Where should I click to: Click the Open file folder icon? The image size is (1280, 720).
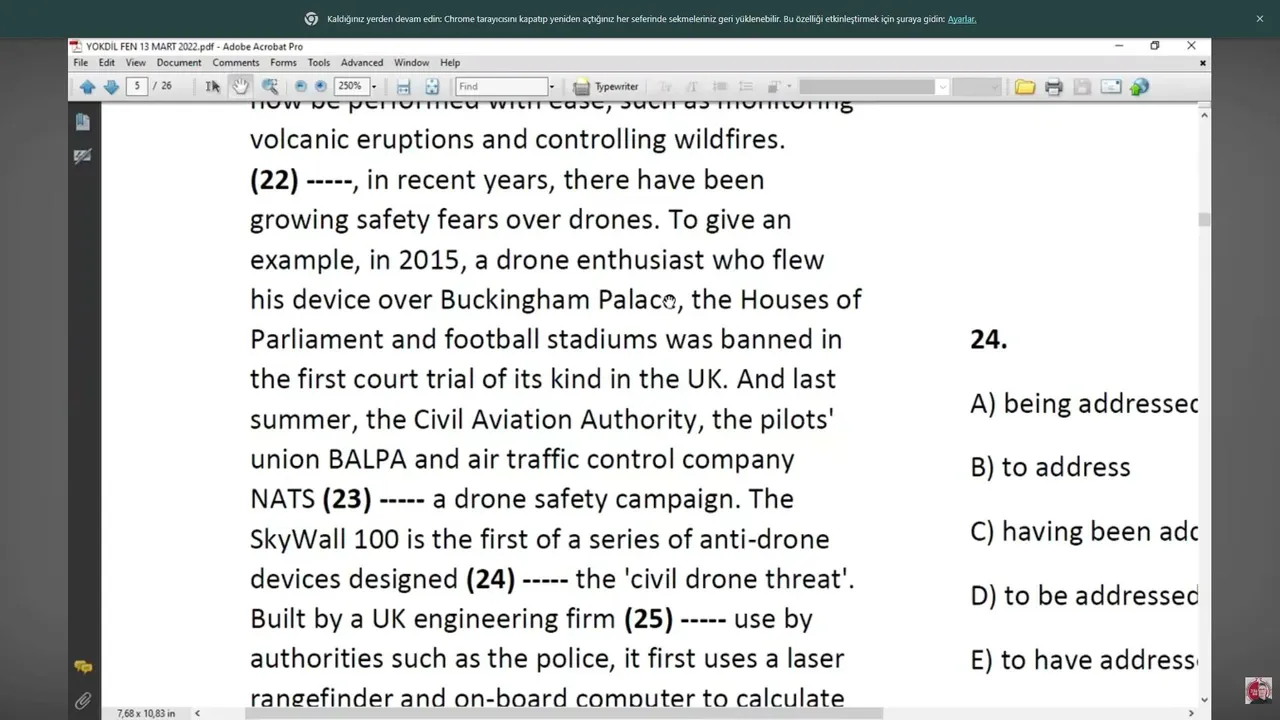(x=1025, y=87)
